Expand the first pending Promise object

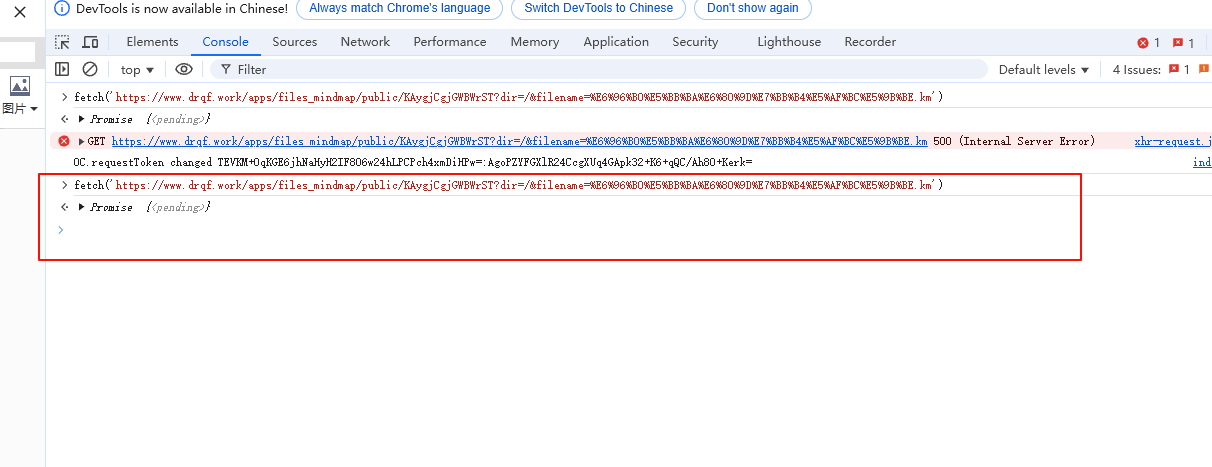tap(82, 119)
